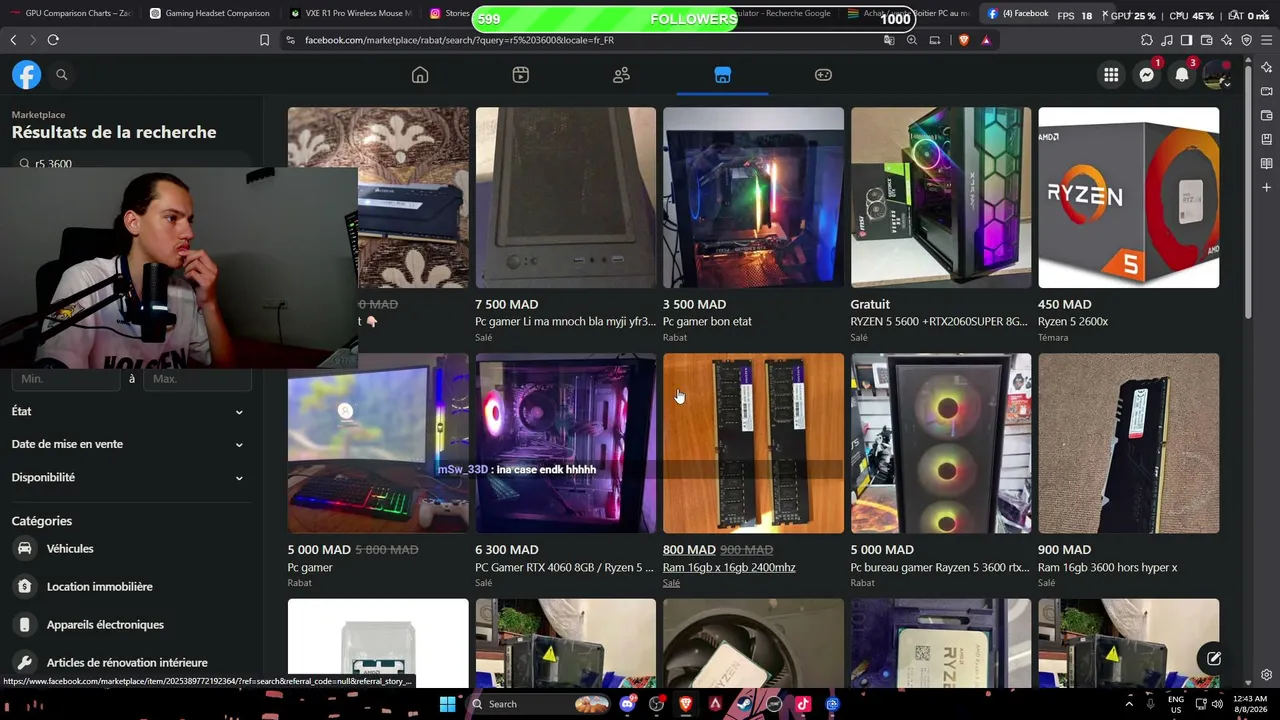Open Messenger chats icon
Screen dimensions: 1280x720
click(1147, 75)
